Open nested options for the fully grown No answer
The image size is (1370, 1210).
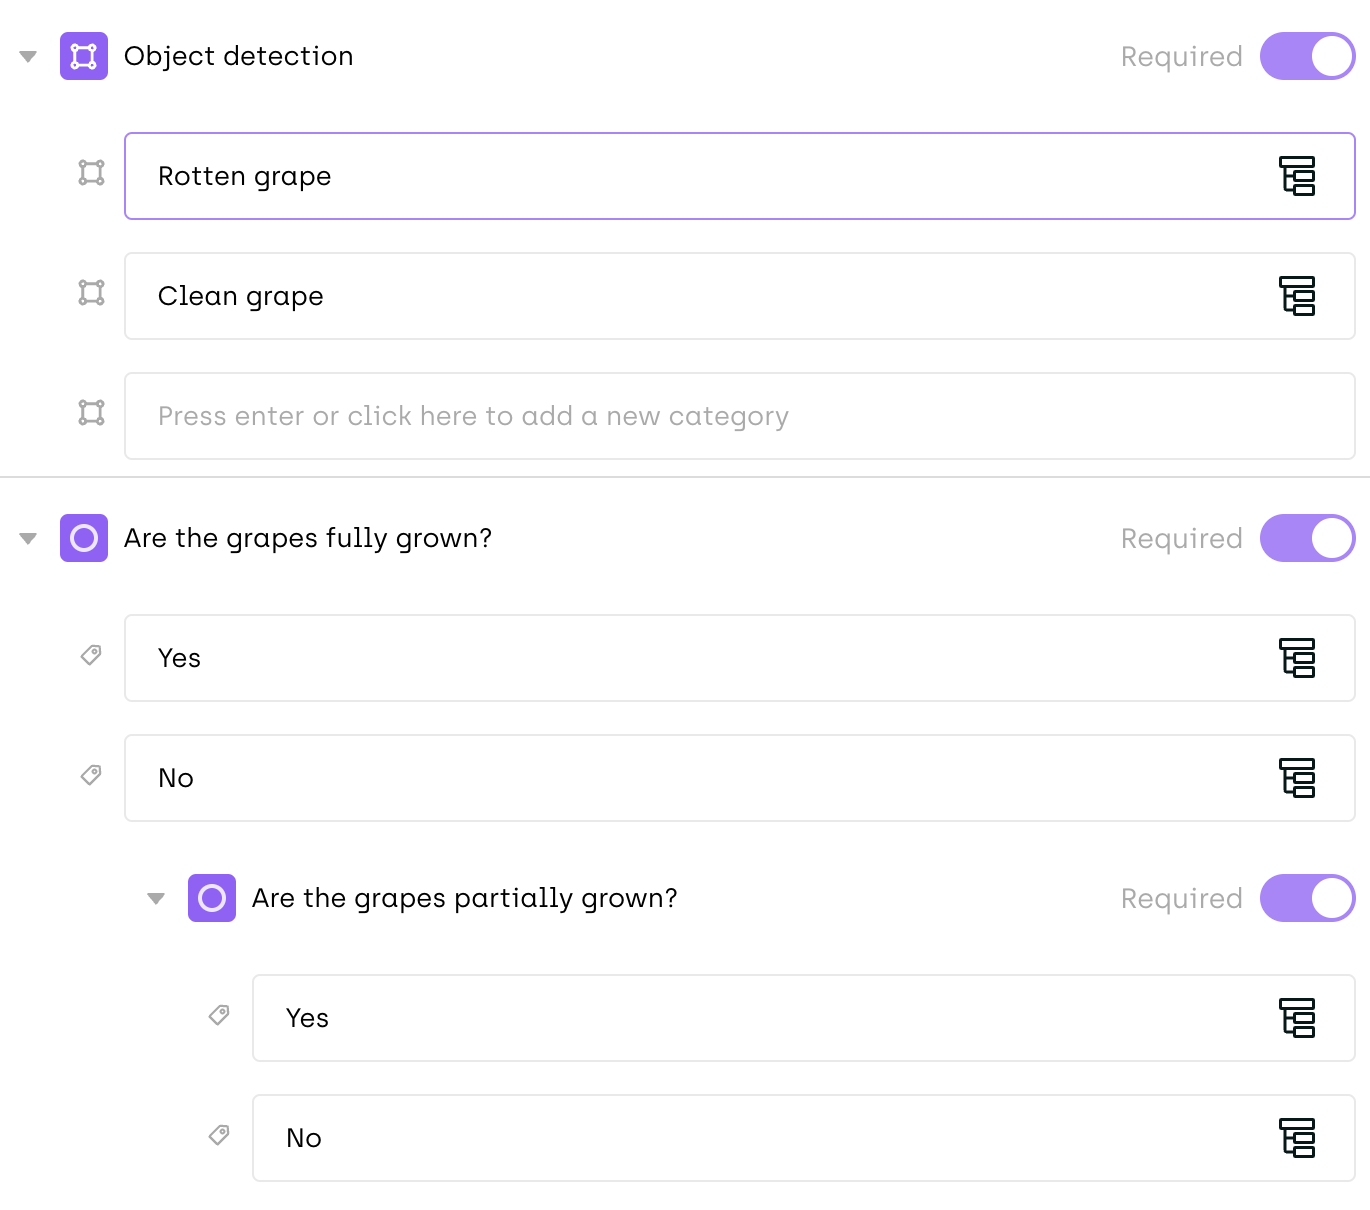[1297, 778]
